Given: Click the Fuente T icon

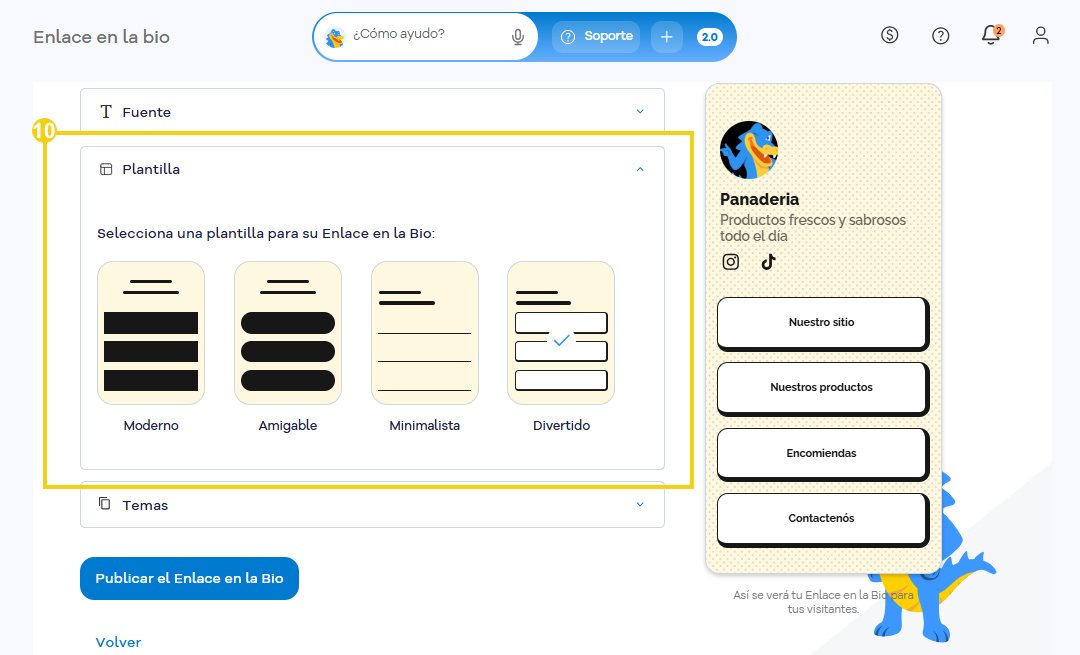Looking at the screenshot, I should (x=105, y=112).
